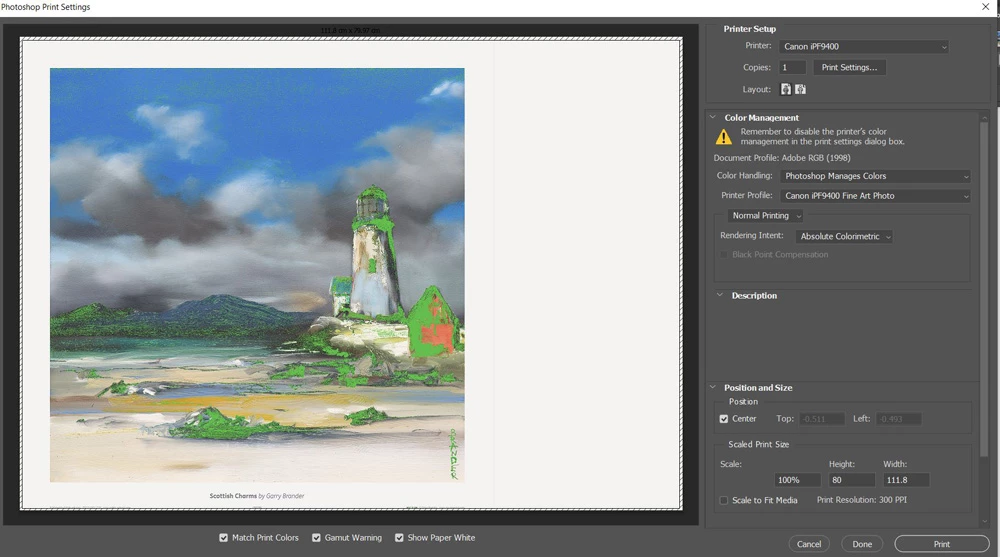Open the Rendering Intent dropdown
This screenshot has height=557, width=1000.
844,236
